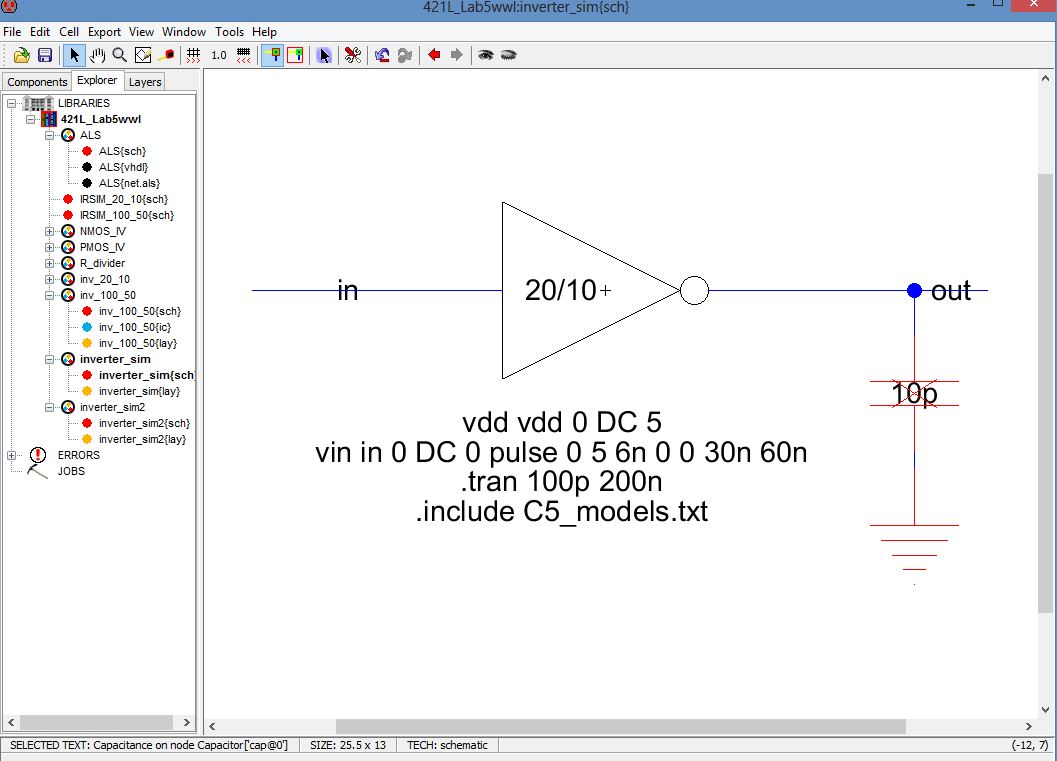Select the Outline Edit tool
Screen dimensions: 1057x761
[143, 55]
